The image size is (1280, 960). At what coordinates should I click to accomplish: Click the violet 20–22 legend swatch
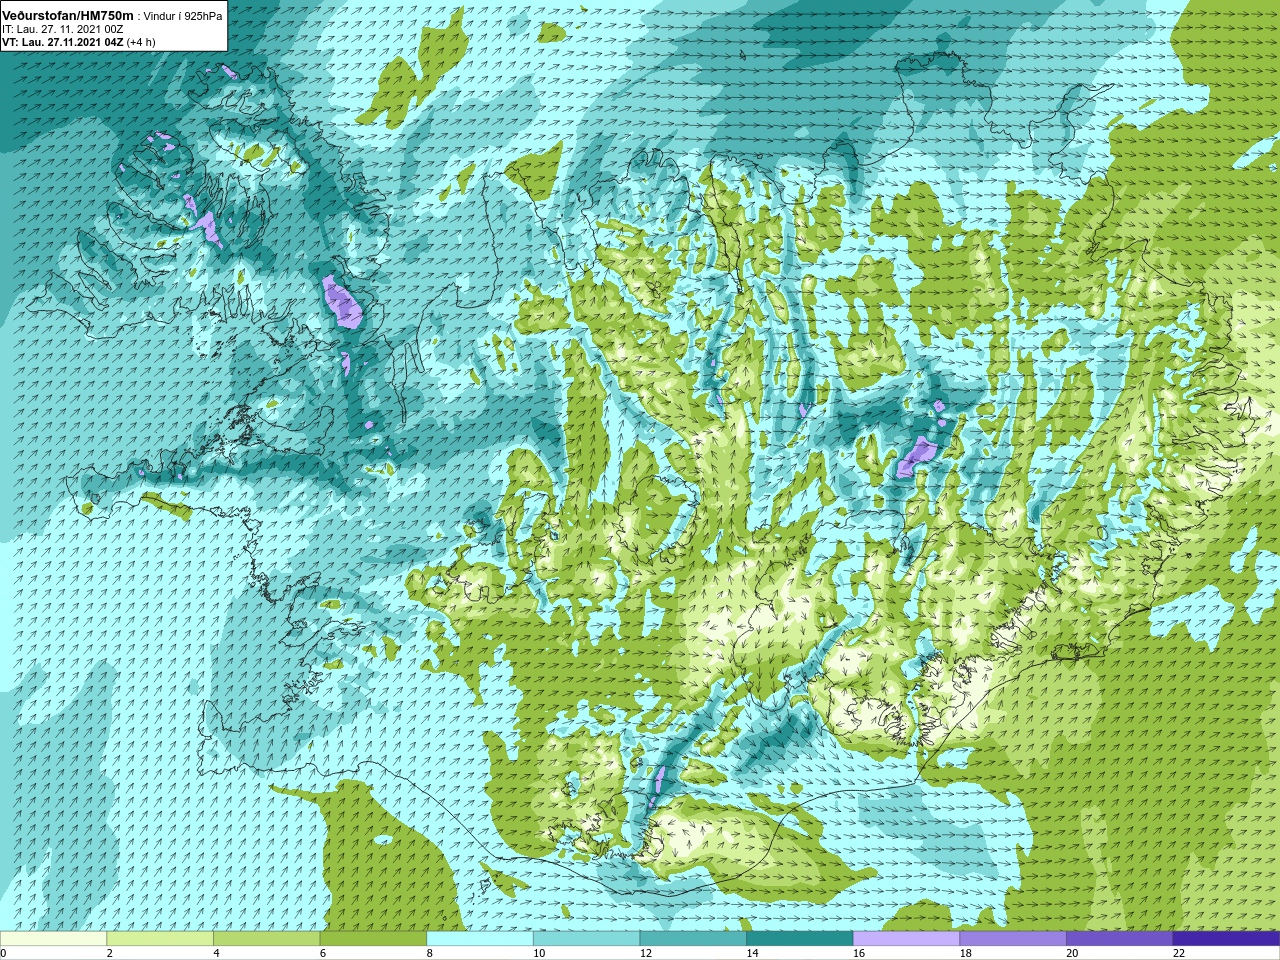[x=1119, y=939]
